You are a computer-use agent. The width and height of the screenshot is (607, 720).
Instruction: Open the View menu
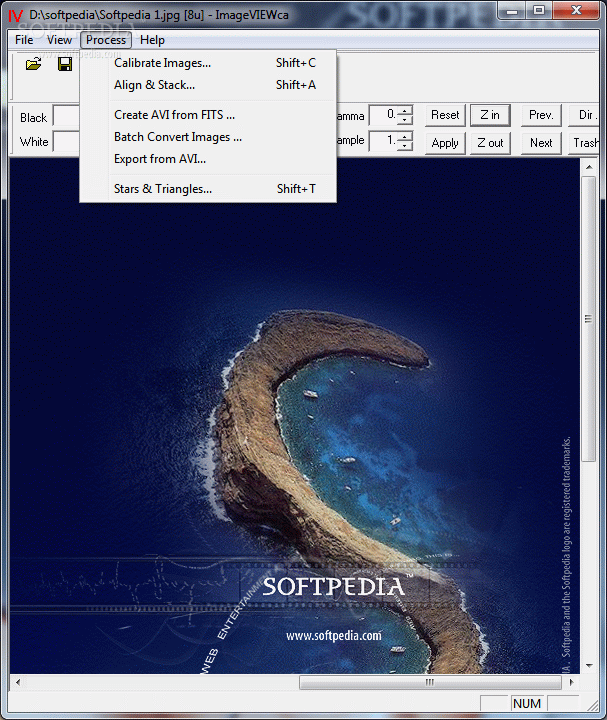coord(59,40)
